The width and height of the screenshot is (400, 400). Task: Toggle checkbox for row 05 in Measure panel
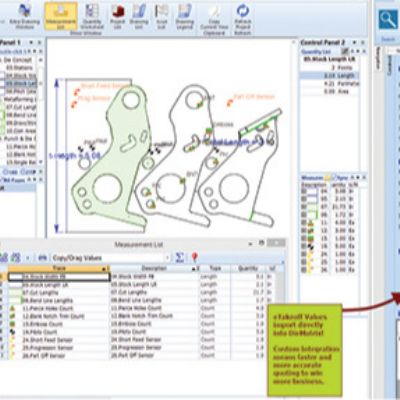(304, 199)
